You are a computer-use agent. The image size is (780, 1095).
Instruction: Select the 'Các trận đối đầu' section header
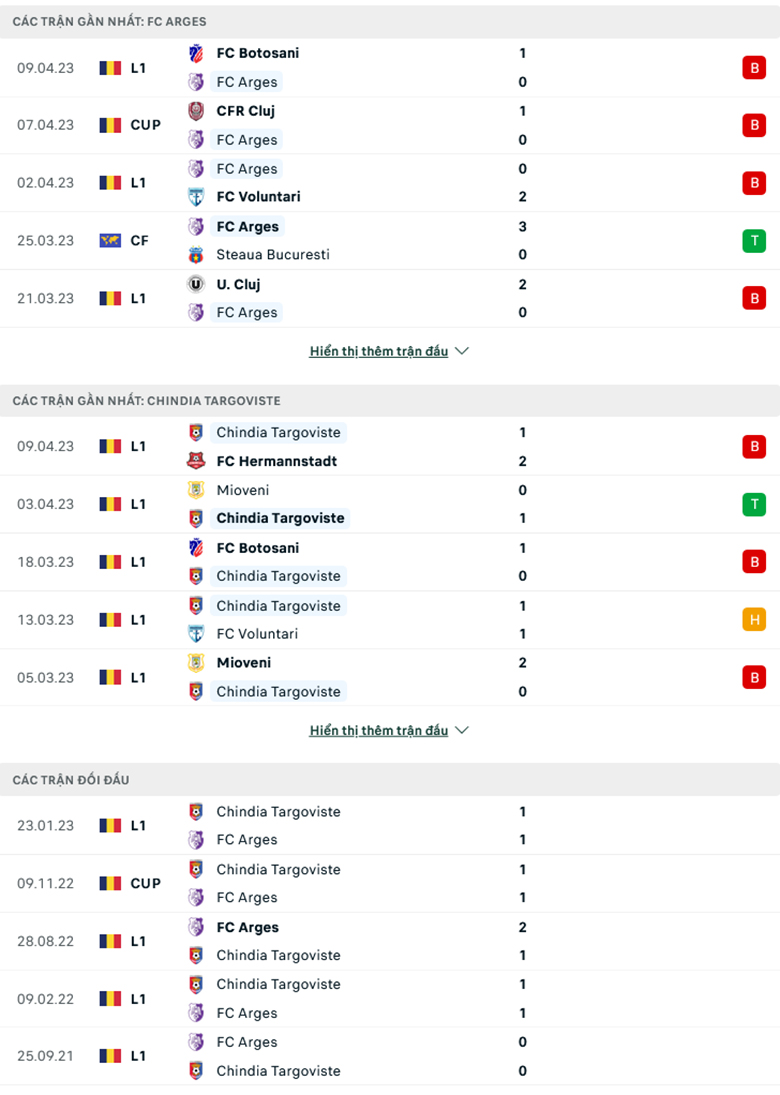(x=71, y=779)
